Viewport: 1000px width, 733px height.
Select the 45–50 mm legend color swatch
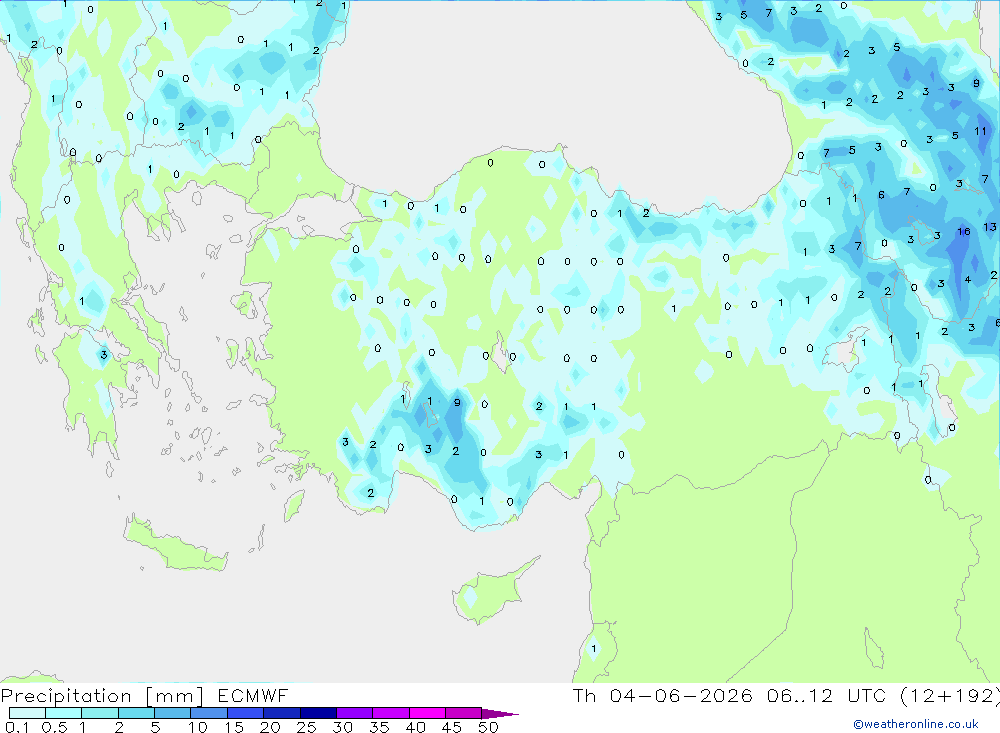(x=464, y=713)
